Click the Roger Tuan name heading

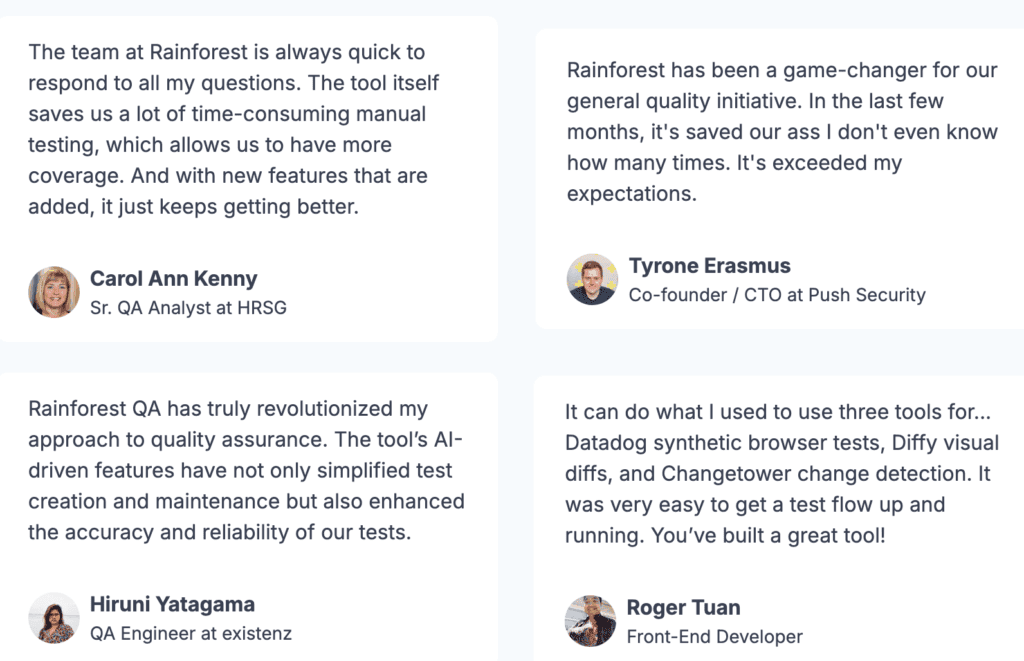tap(683, 608)
